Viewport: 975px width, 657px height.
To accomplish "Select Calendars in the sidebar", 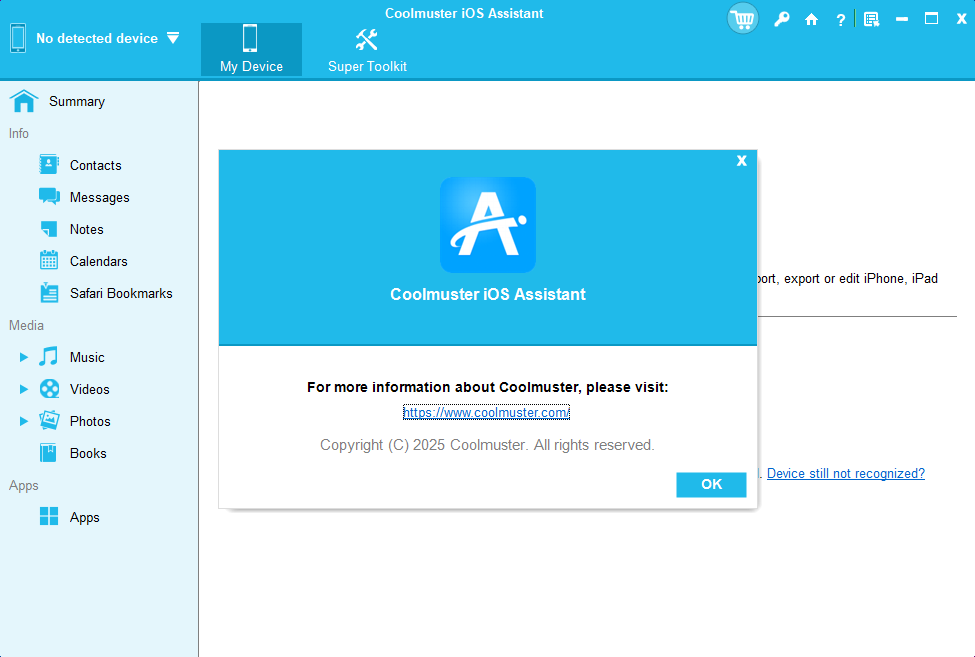I will 98,261.
